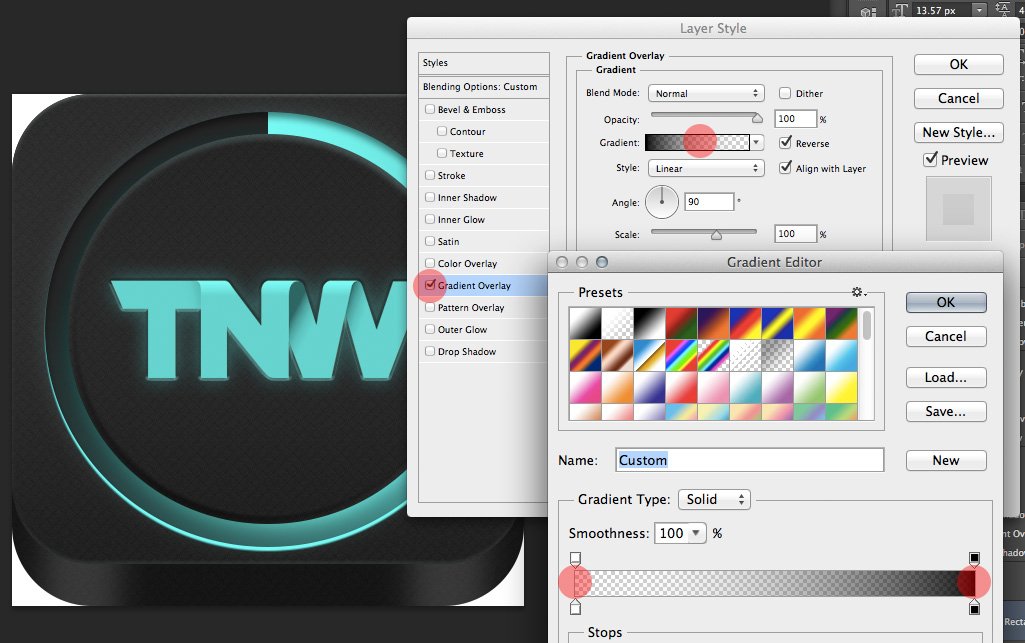The height and width of the screenshot is (643, 1025).
Task: Choose the foreground-to-transparent checkered preset
Action: point(617,323)
